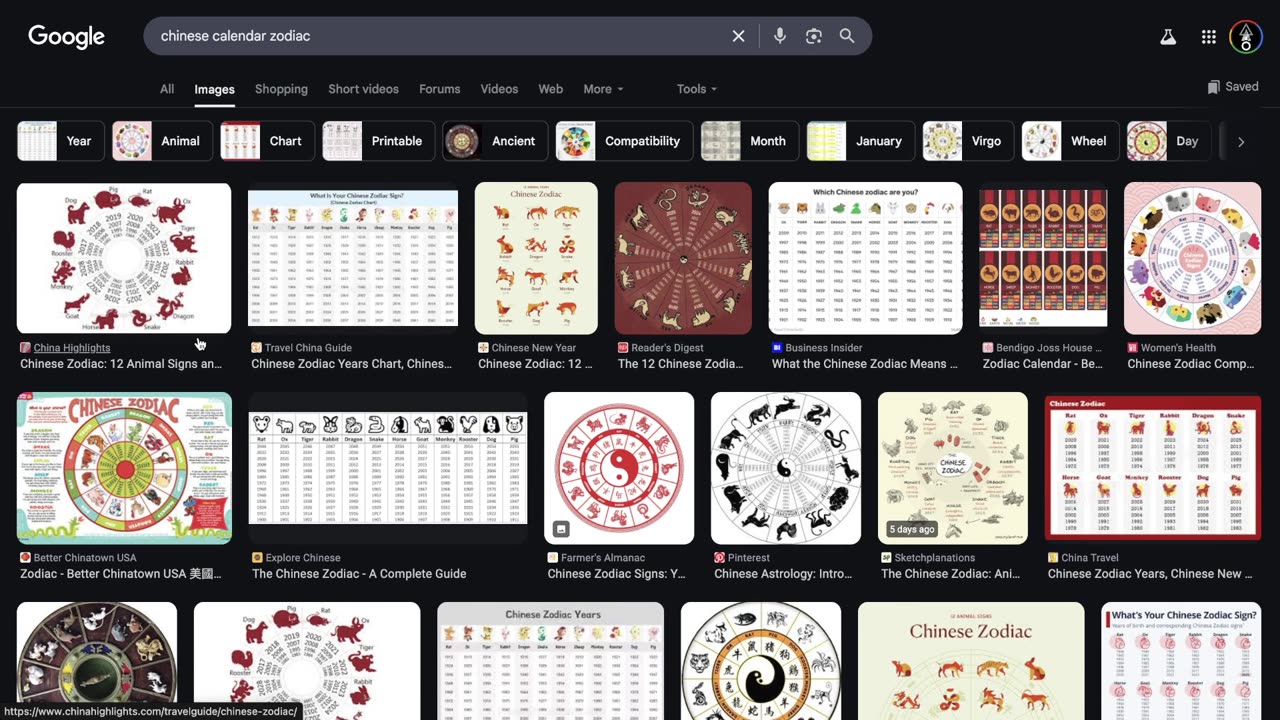
Task: Open Women's Health pink zodiac wheel image
Action: [1193, 258]
